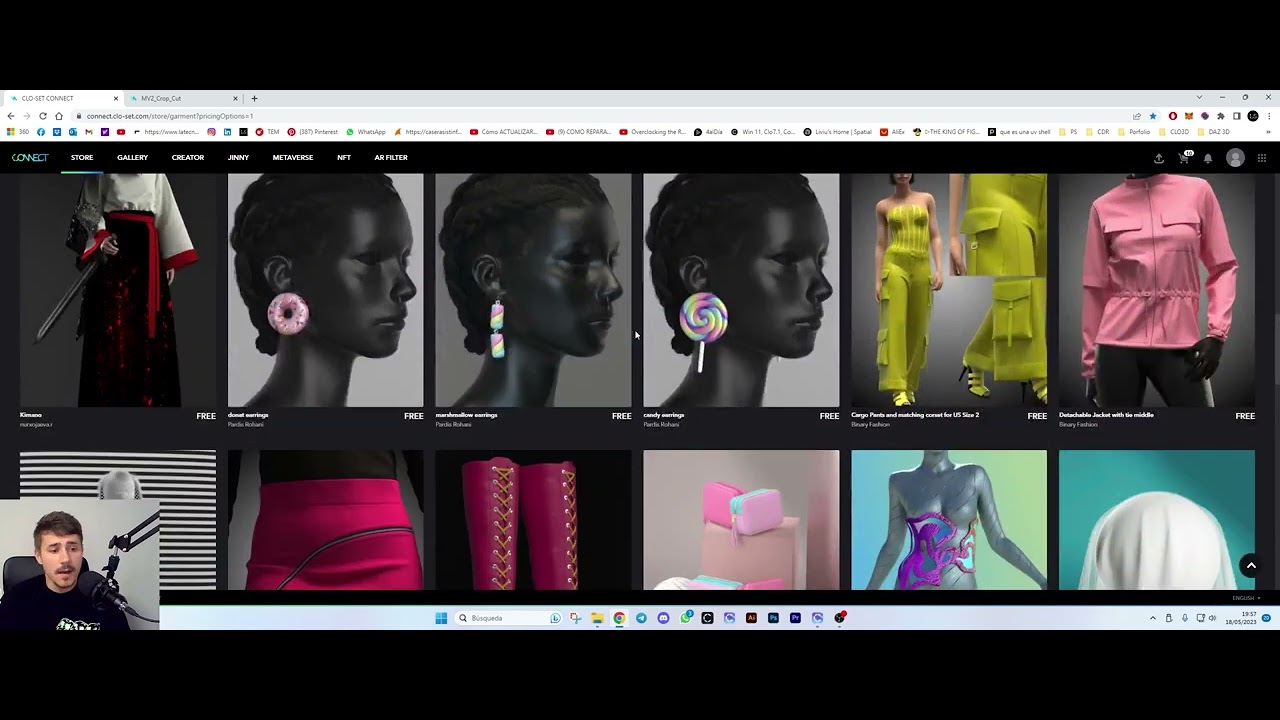Open the Chrome three-dot menu
Viewport: 1280px width, 720px height.
pyautogui.click(x=1268, y=116)
